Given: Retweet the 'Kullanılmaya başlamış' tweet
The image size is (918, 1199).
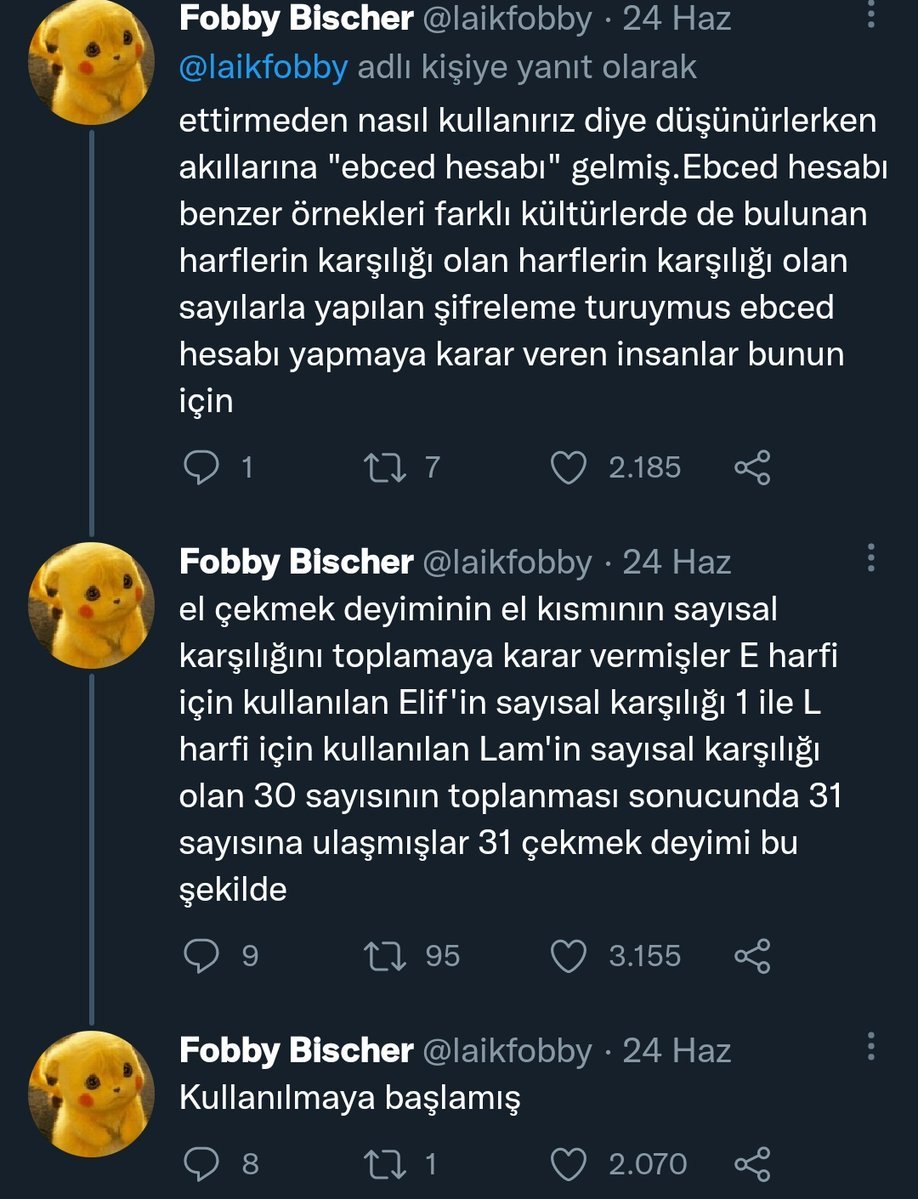Looking at the screenshot, I should (385, 1164).
